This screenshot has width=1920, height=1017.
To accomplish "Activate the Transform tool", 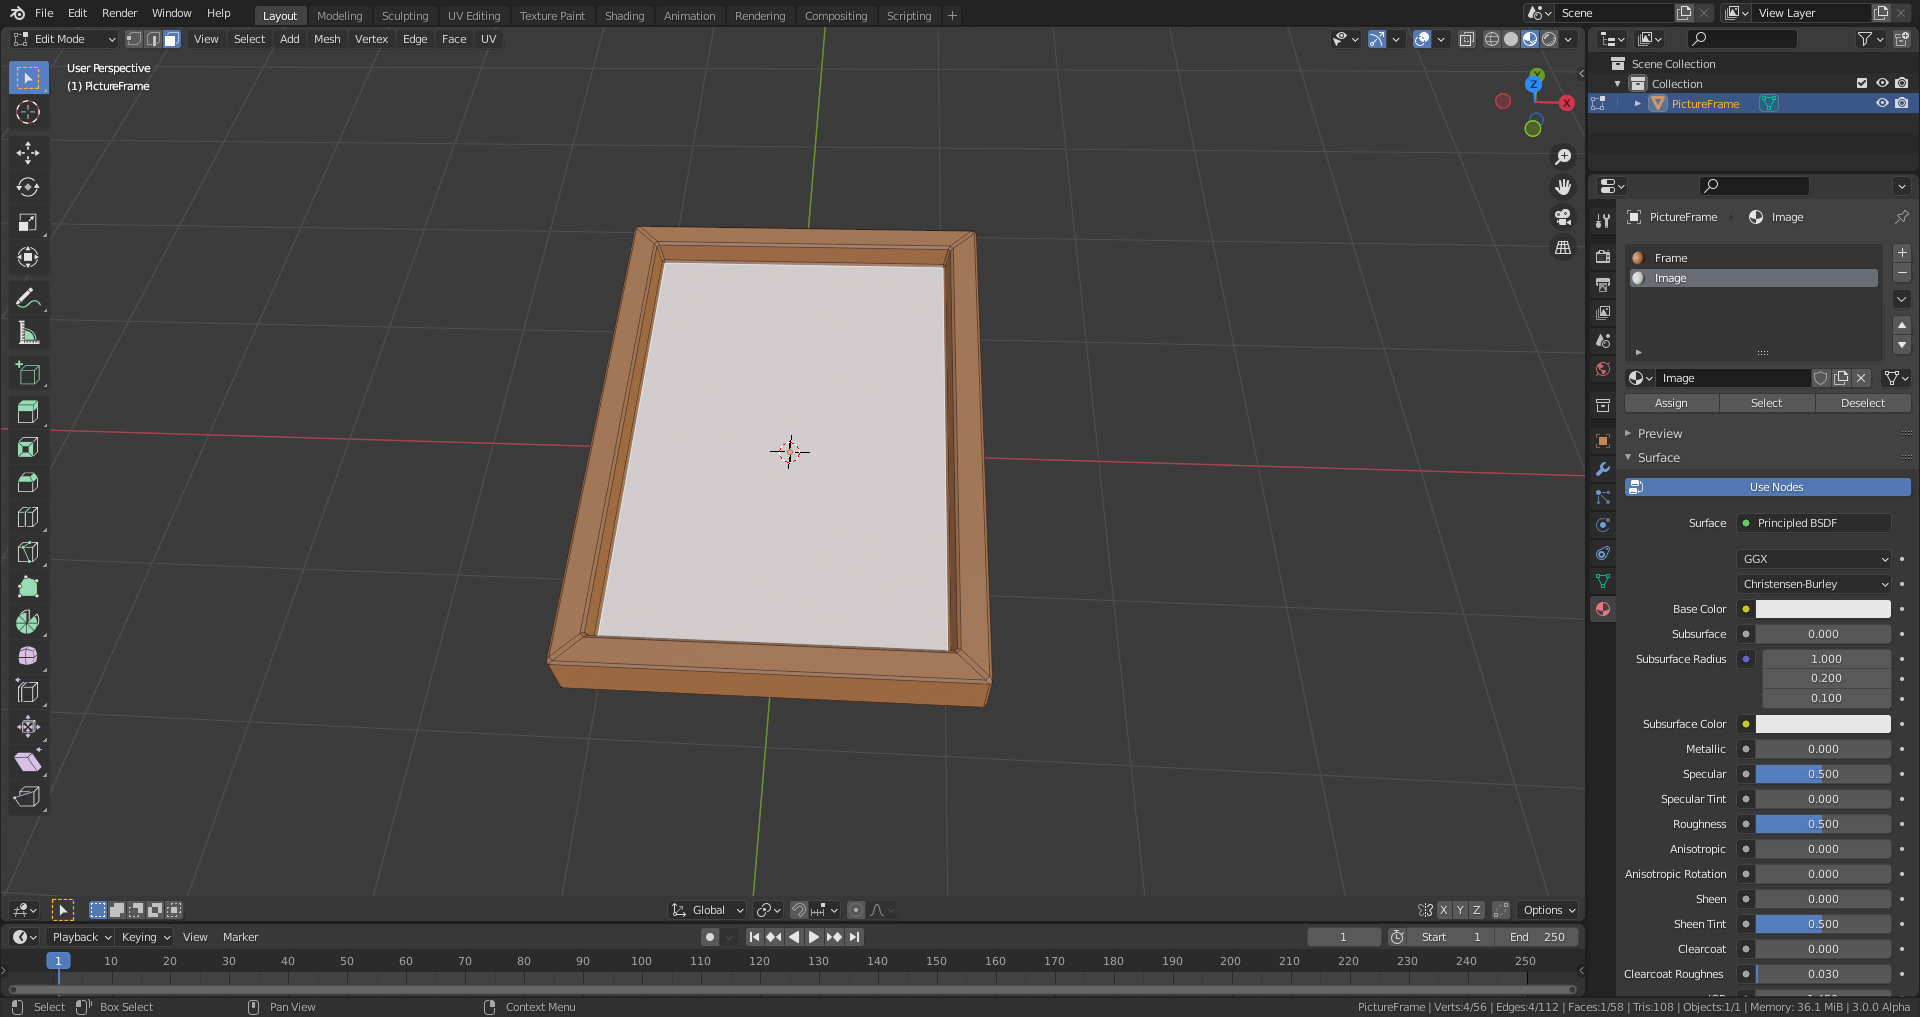I will click(x=28, y=257).
